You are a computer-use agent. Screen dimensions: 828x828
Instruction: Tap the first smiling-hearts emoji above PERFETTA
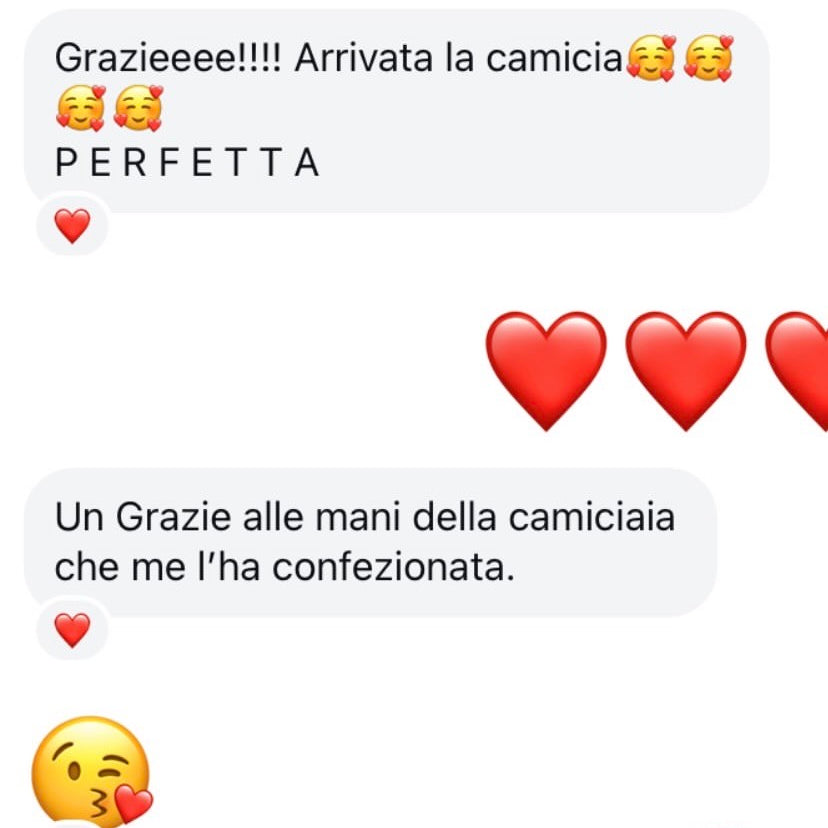81,108
